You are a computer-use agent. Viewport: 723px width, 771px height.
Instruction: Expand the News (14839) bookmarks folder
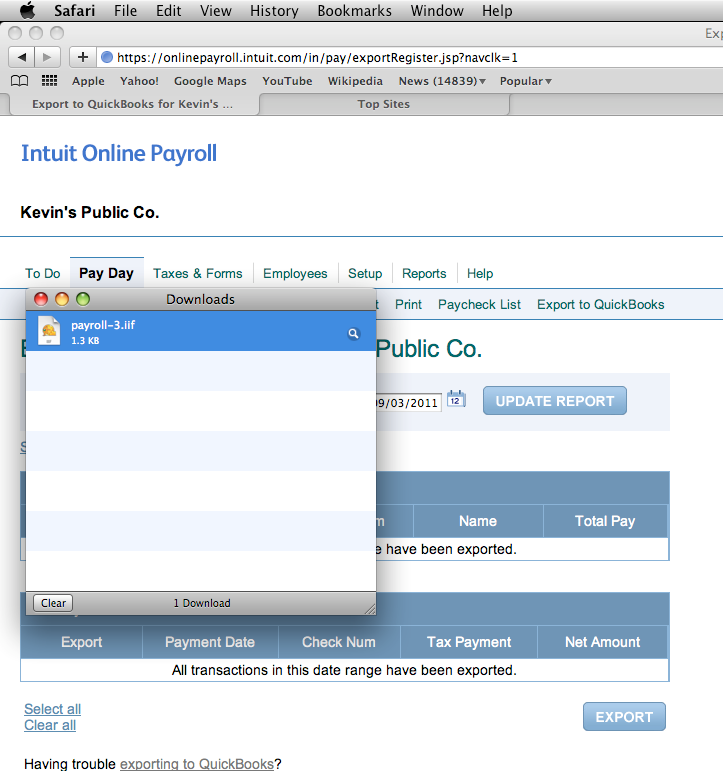click(442, 81)
